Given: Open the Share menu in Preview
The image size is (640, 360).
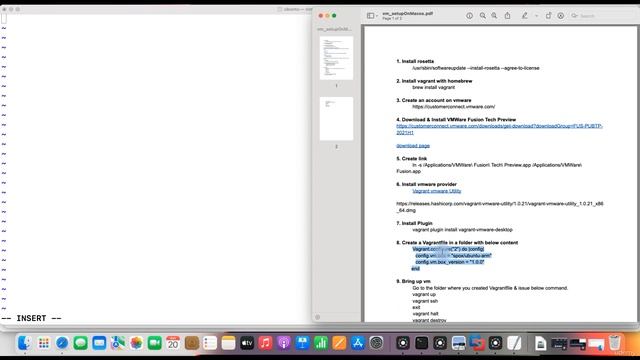Looking at the screenshot, I should (x=507, y=16).
